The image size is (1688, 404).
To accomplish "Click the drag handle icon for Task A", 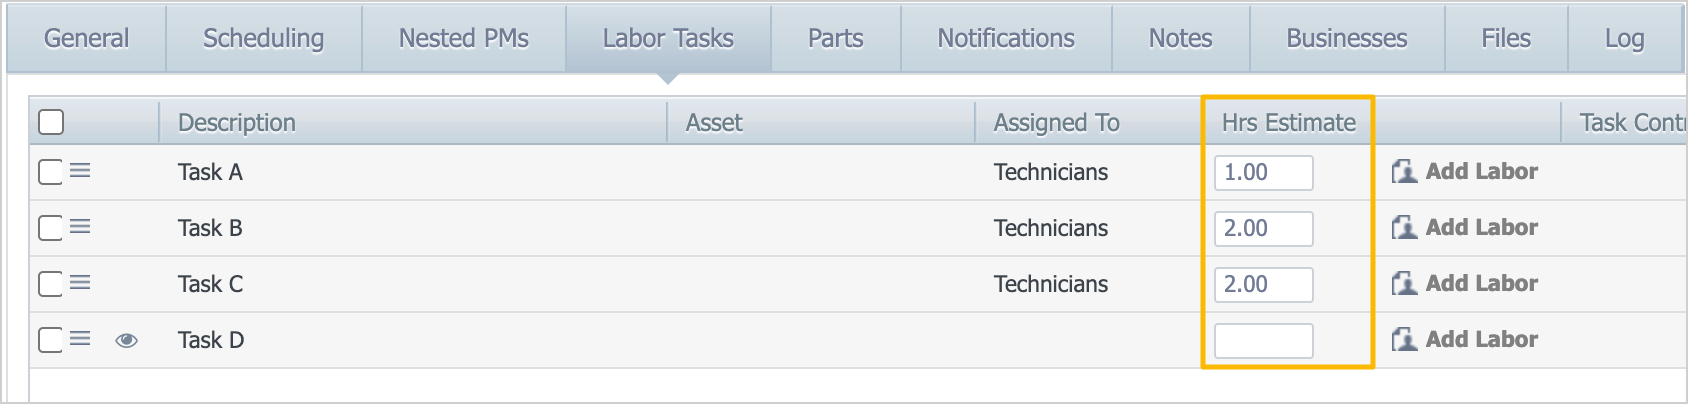I will 80,171.
